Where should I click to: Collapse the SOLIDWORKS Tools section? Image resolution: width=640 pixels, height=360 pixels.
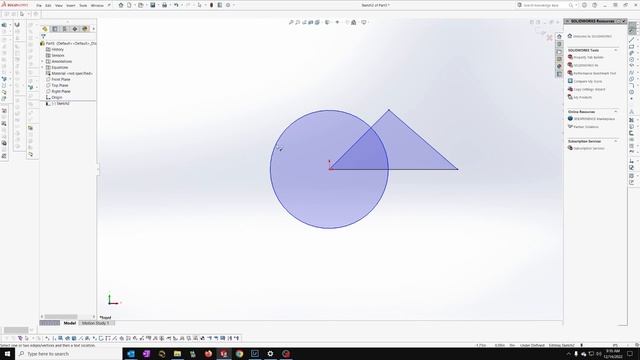tap(616, 50)
